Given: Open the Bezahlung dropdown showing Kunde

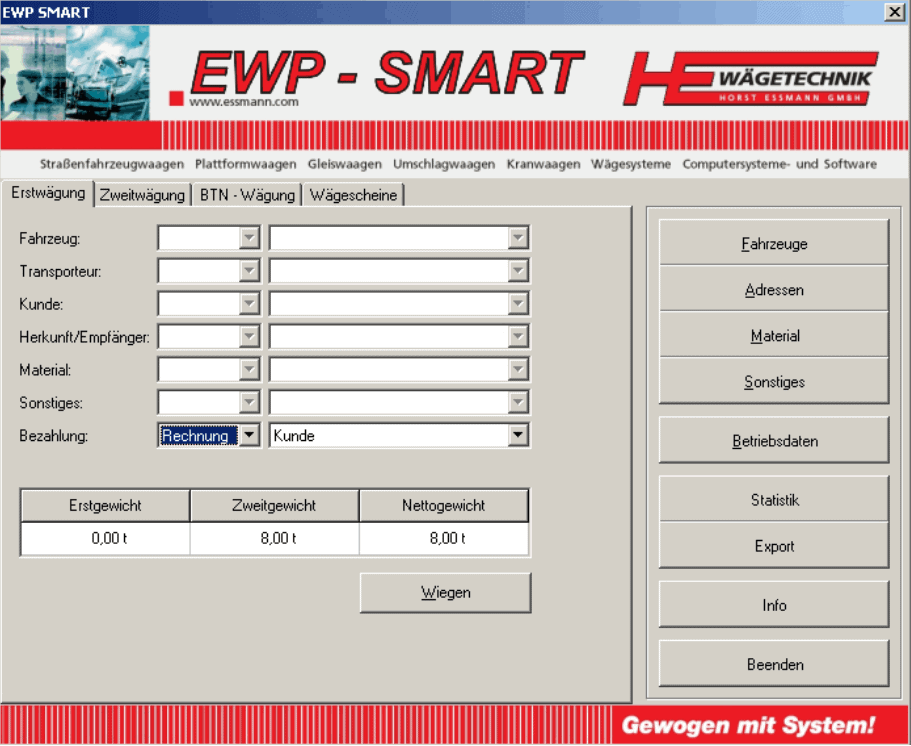Looking at the screenshot, I should coord(517,435).
